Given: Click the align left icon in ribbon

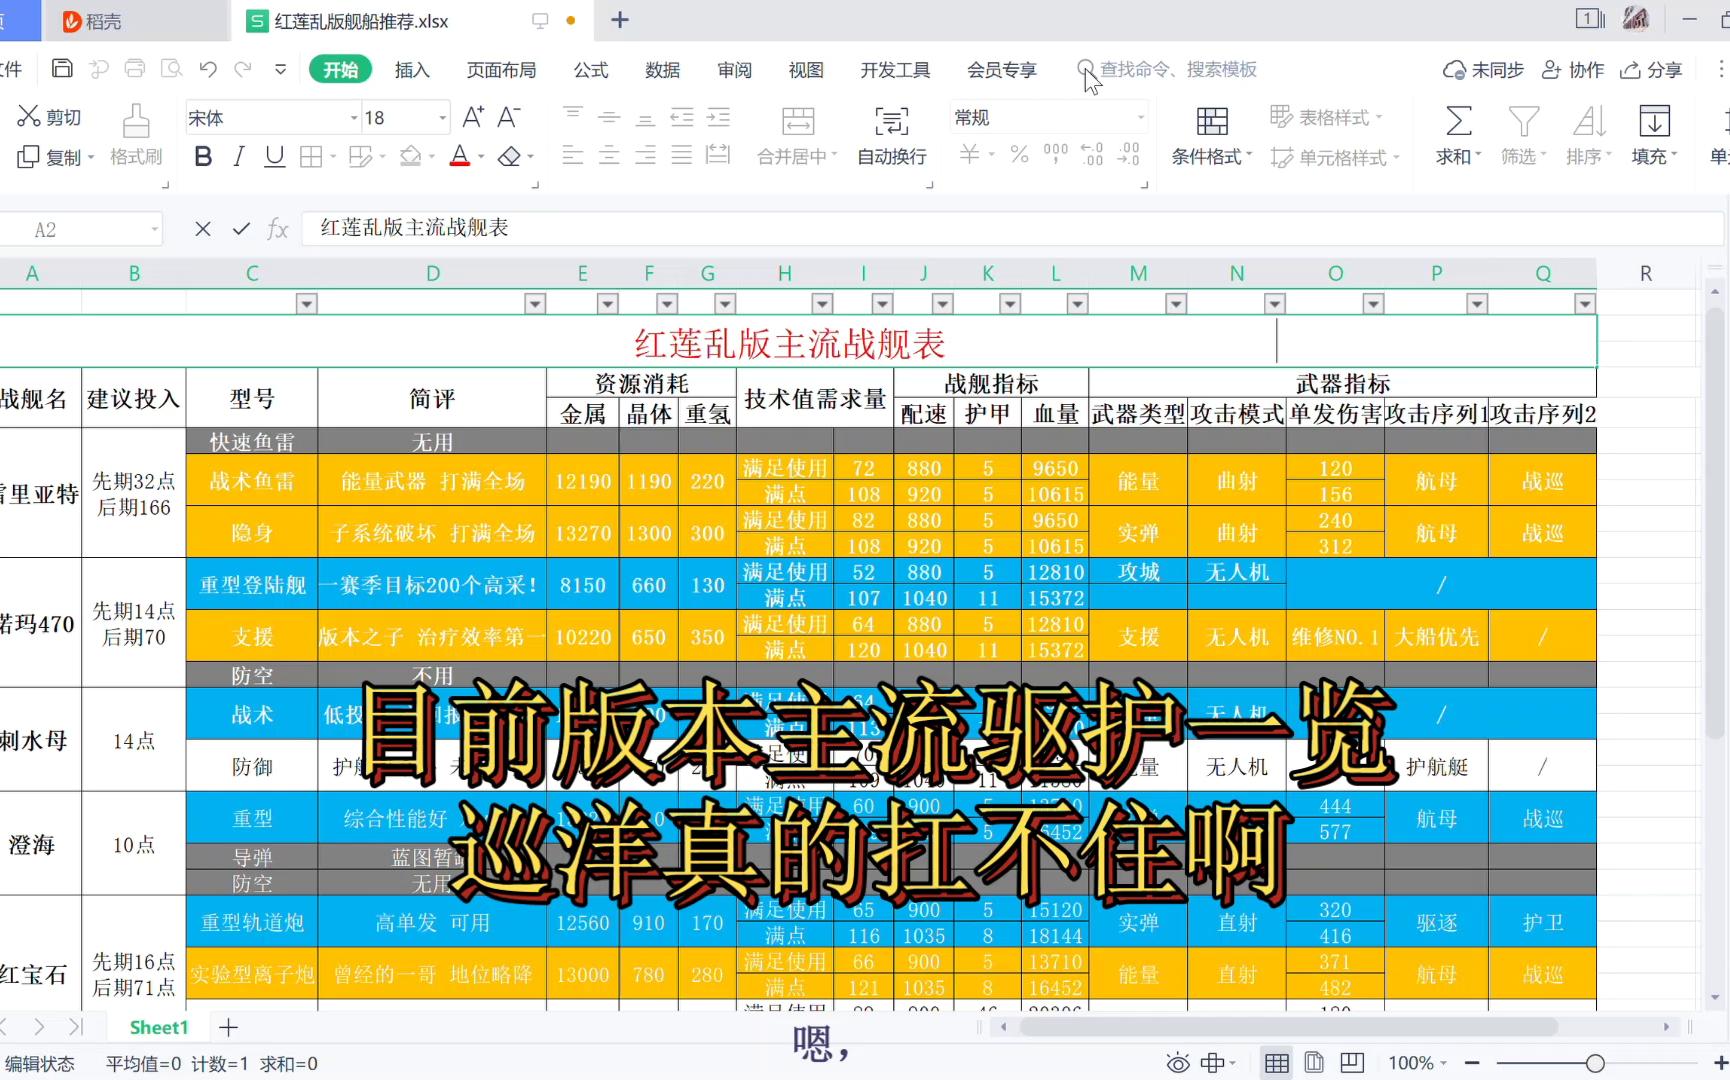Looking at the screenshot, I should 573,156.
